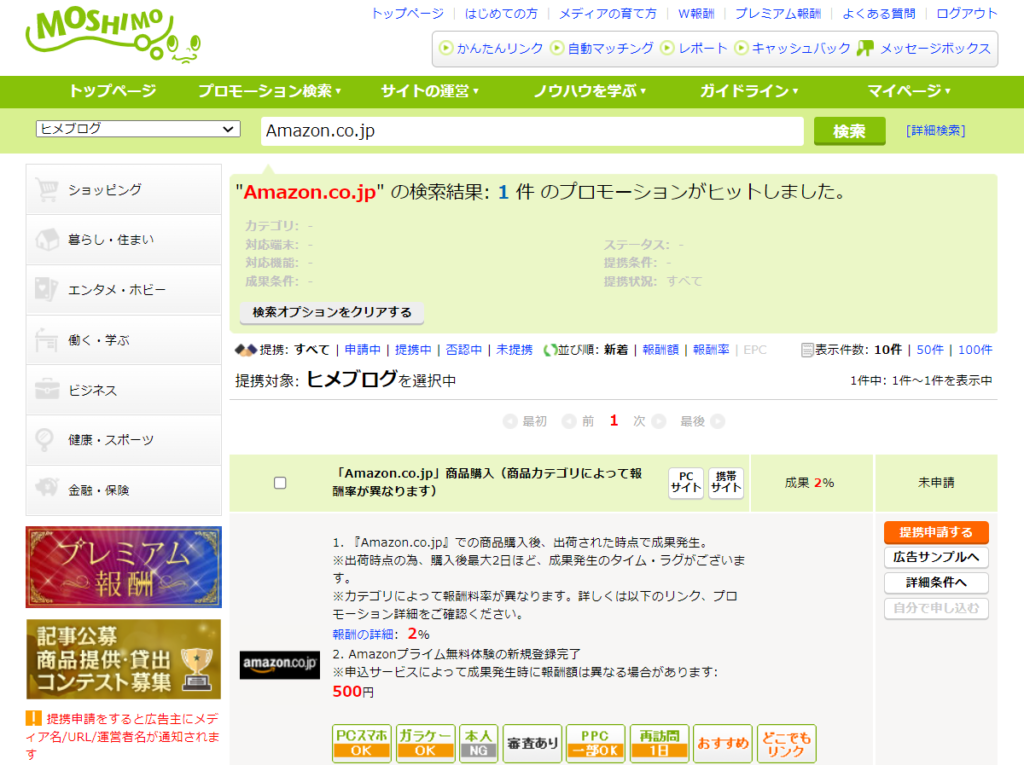The image size is (1024, 765).
Task: Click the Amazon.co.jp search input field
Action: (532, 131)
